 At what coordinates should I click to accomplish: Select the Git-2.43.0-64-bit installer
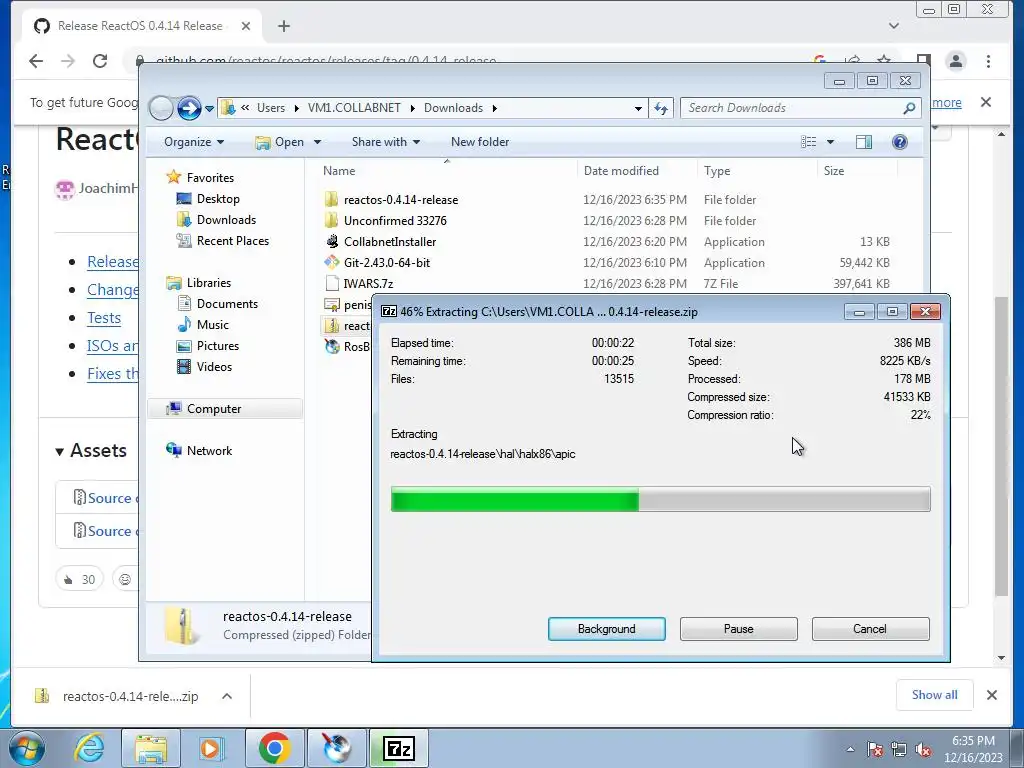(387, 263)
